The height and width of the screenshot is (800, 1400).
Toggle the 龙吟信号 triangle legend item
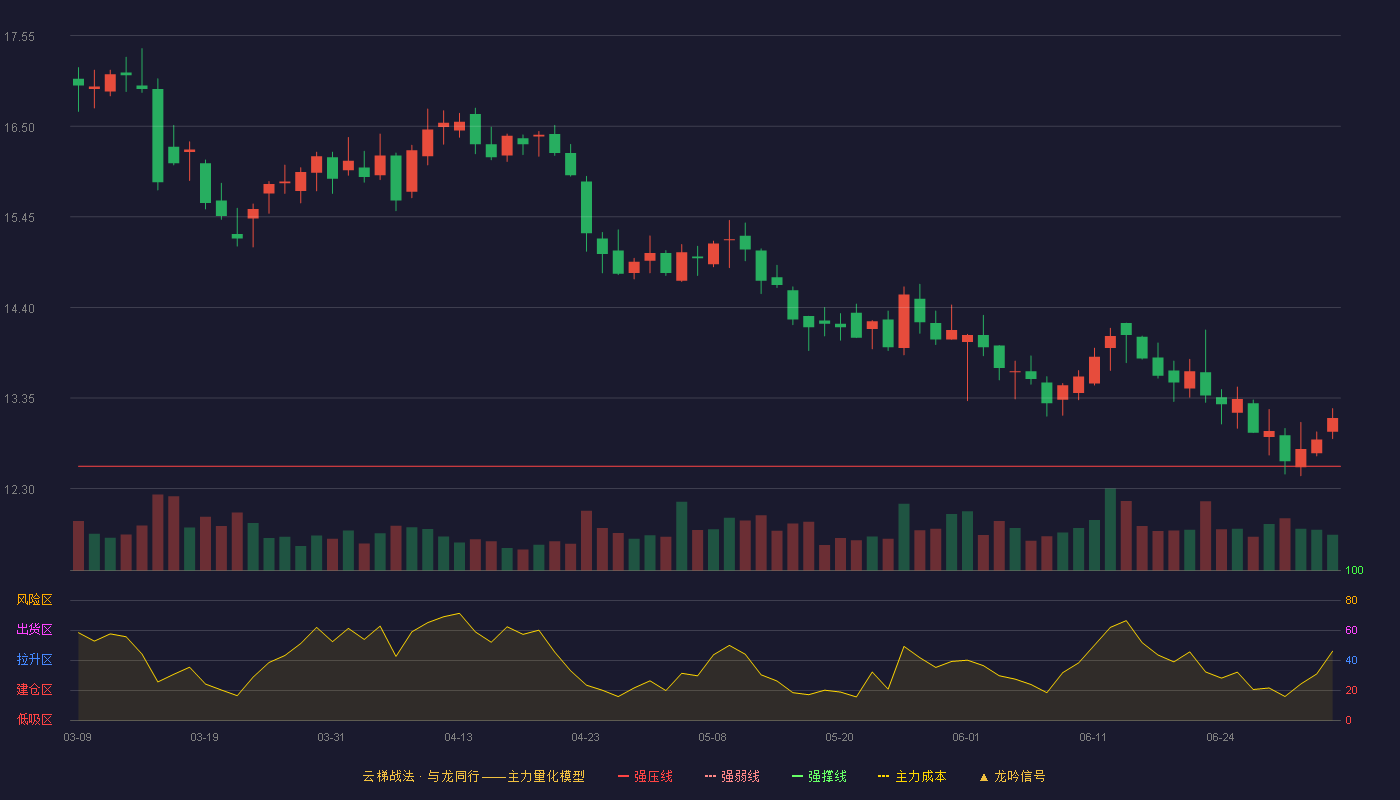[x=1011, y=776]
